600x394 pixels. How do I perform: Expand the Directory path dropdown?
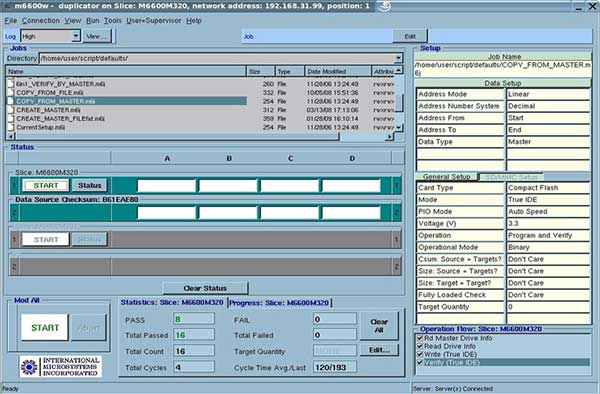point(398,58)
